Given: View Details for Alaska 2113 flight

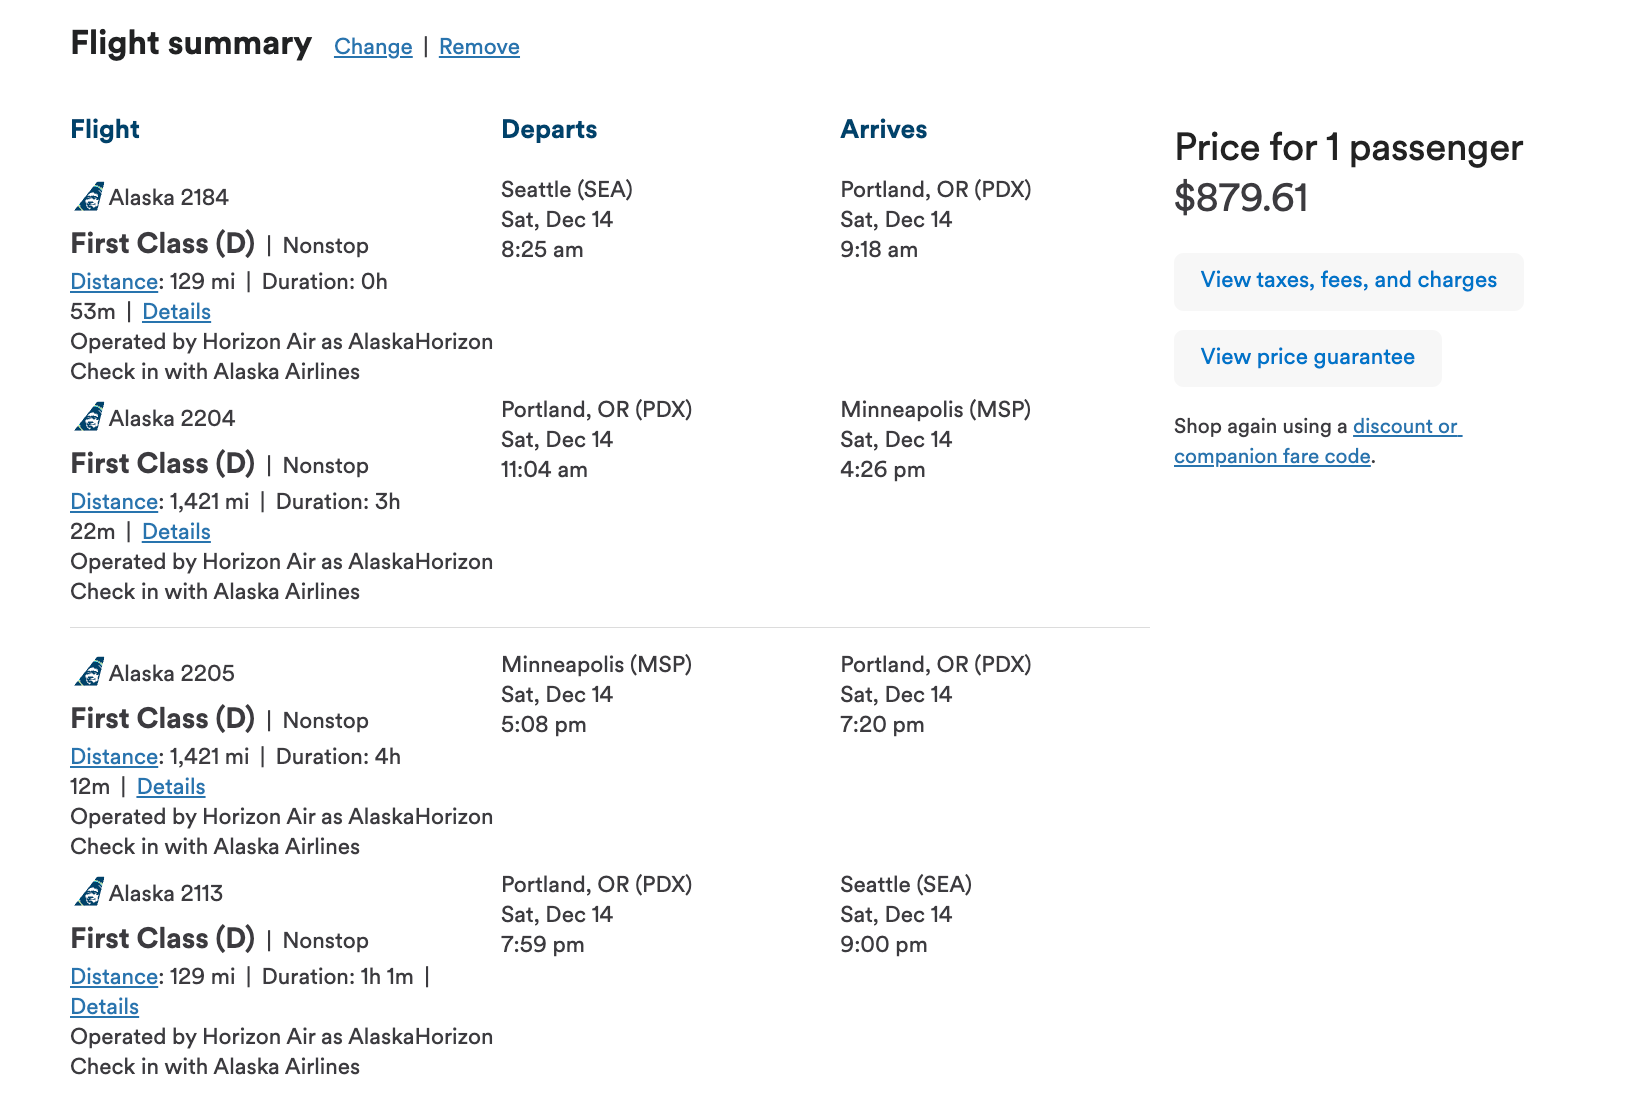Looking at the screenshot, I should [104, 1007].
